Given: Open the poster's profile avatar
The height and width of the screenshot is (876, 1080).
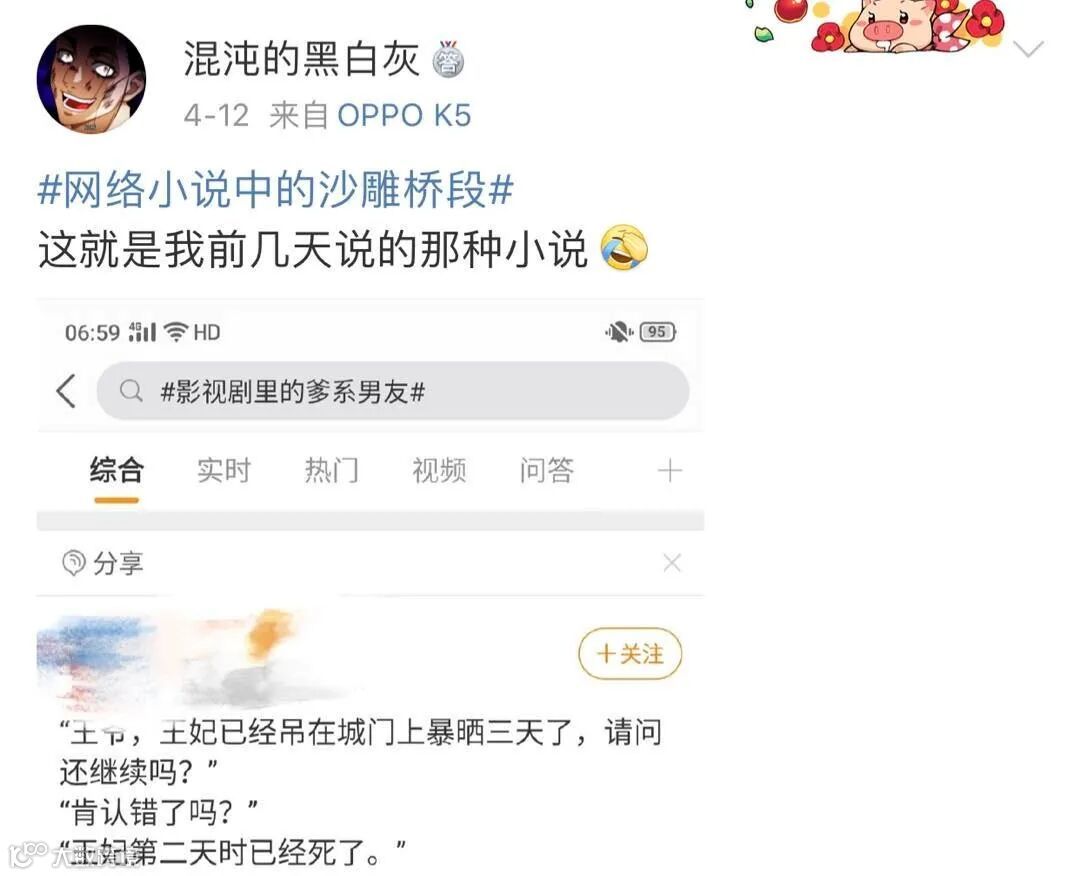Looking at the screenshot, I should point(91,79).
